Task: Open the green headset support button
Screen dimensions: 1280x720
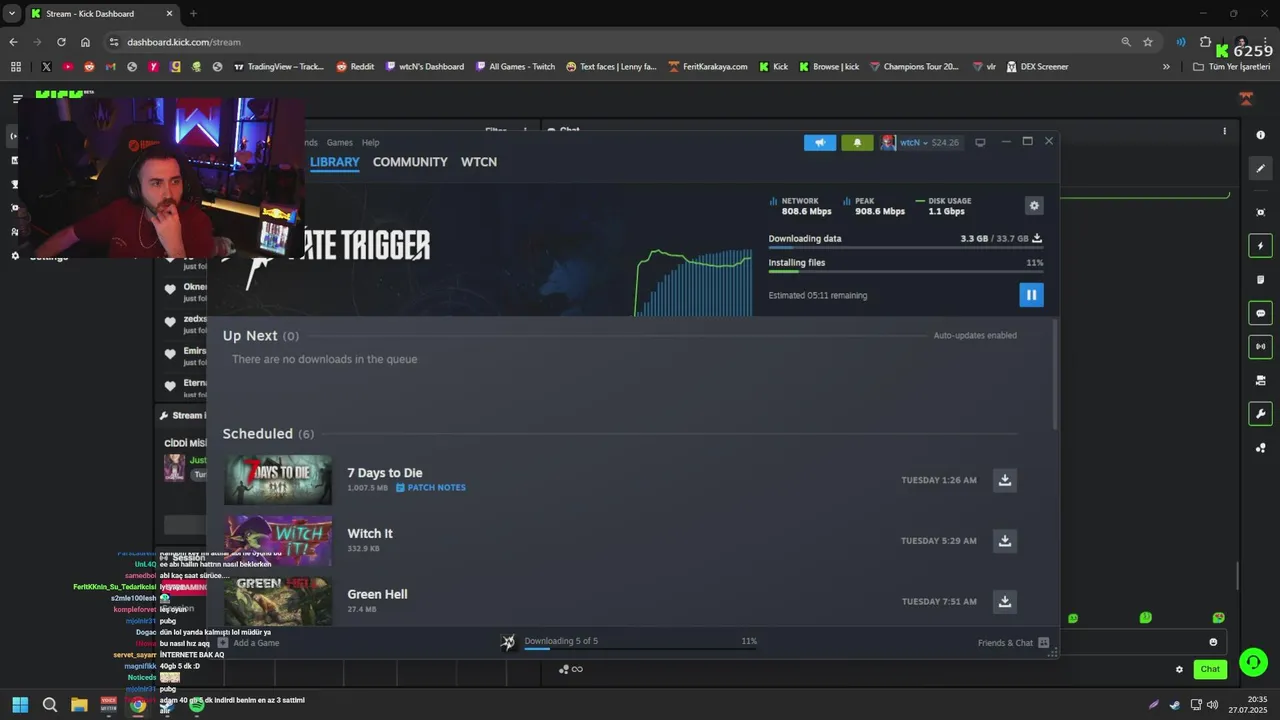Action: (1253, 662)
